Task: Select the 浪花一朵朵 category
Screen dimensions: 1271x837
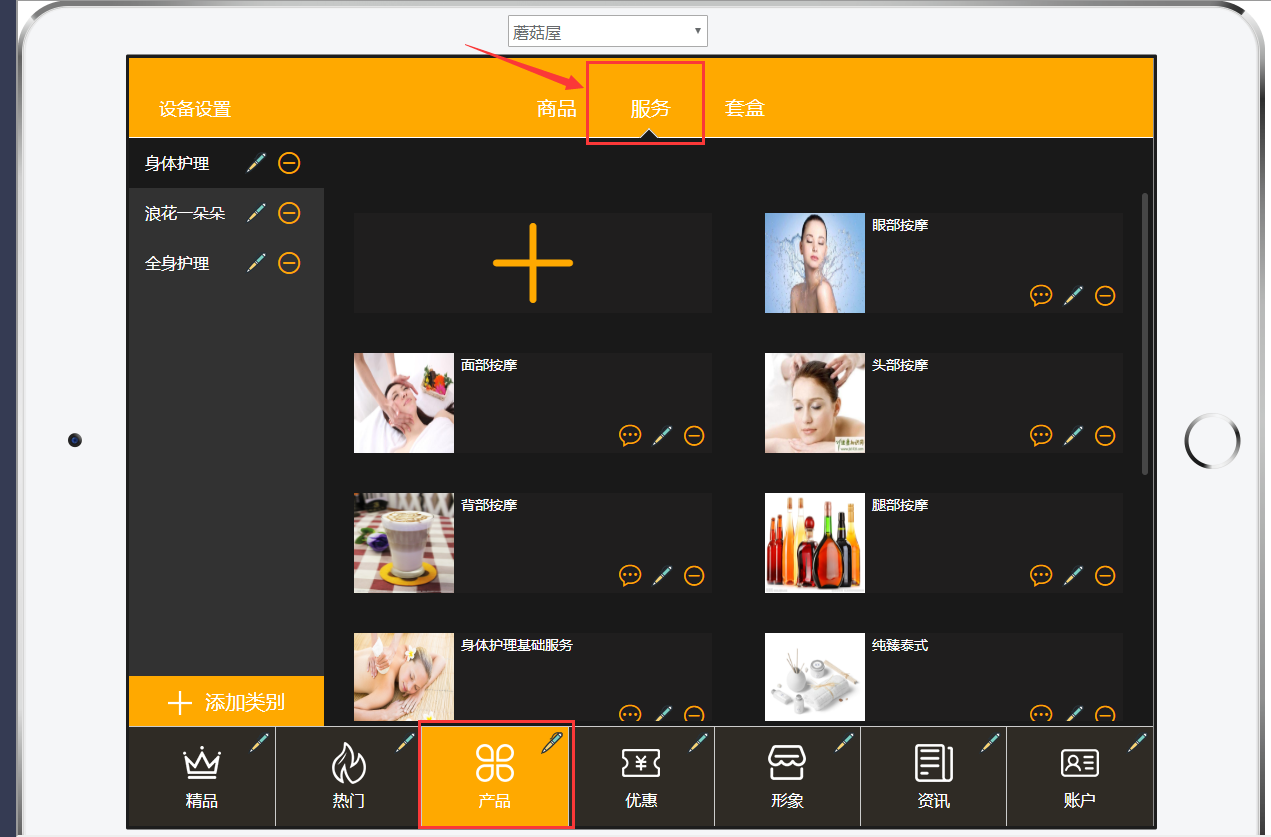Action: pyautogui.click(x=185, y=213)
